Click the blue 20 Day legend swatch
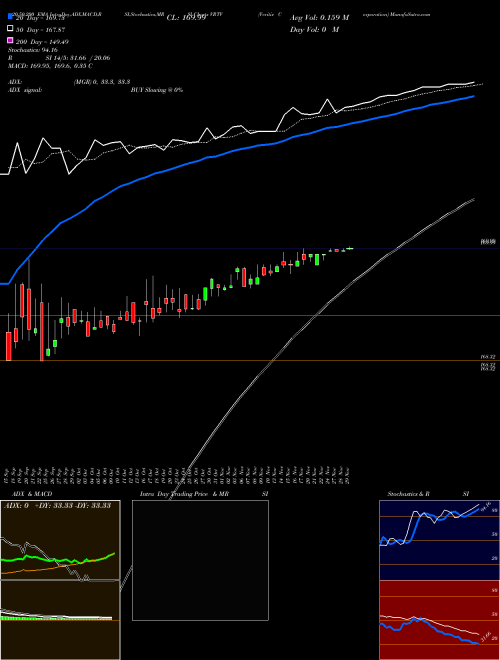Image resolution: width=500 pixels, height=660 pixels. pyautogui.click(x=10, y=17)
